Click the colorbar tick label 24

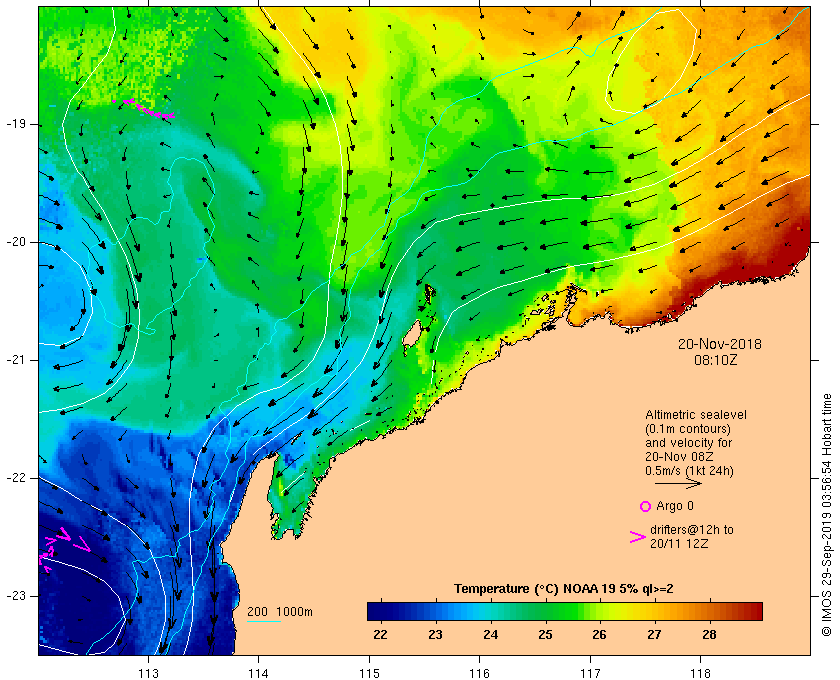click(x=490, y=635)
